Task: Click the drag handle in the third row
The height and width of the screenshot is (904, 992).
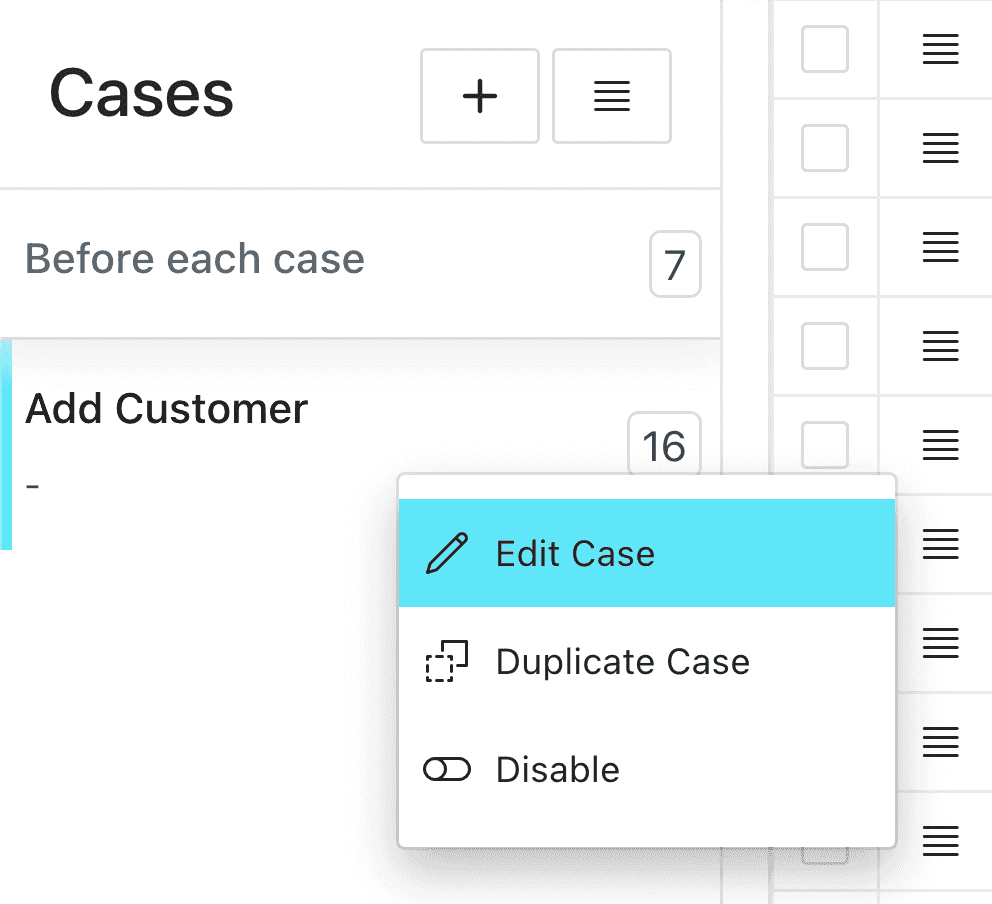Action: 940,247
